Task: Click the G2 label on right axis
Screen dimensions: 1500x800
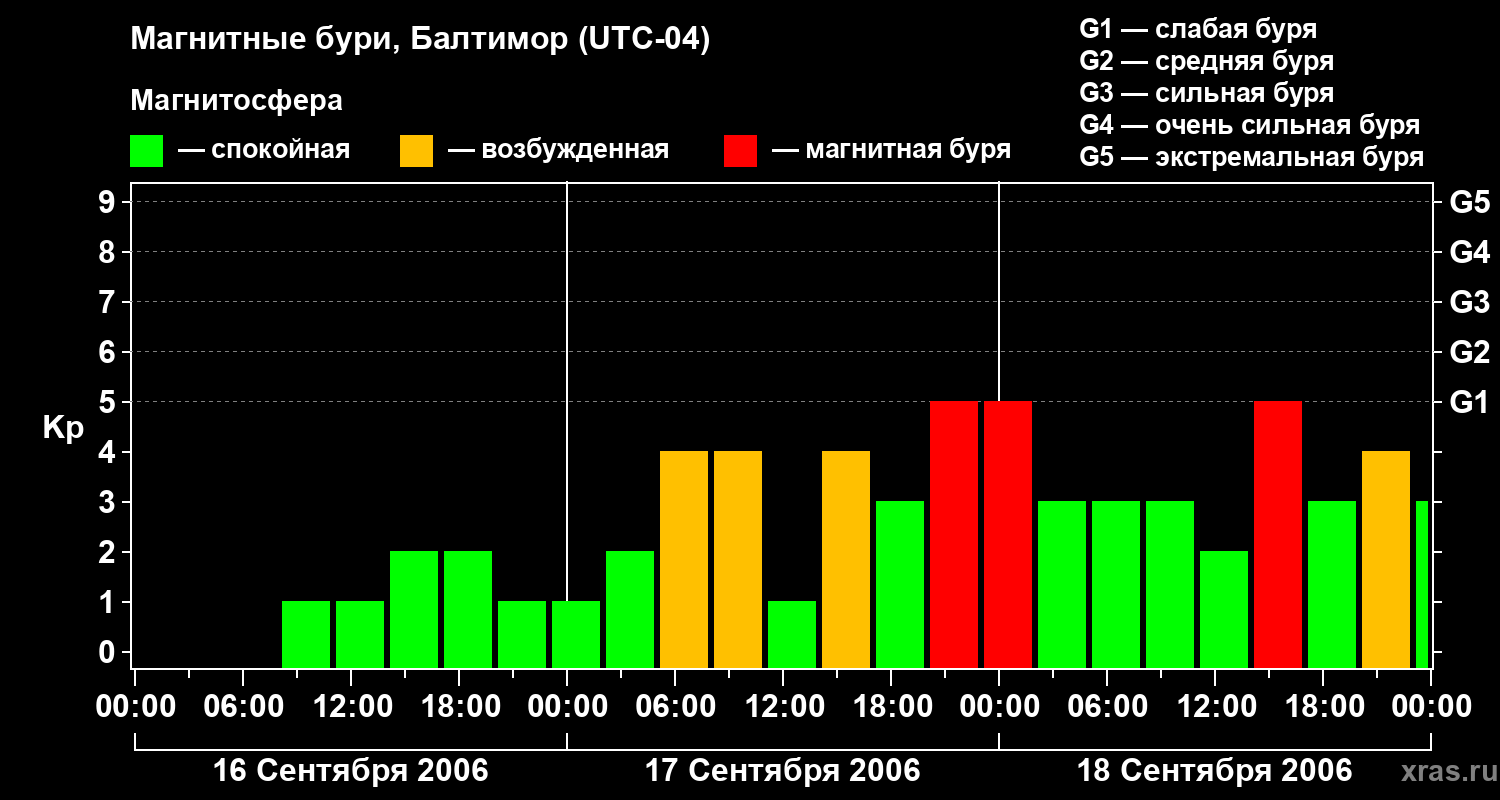Action: click(x=1469, y=352)
